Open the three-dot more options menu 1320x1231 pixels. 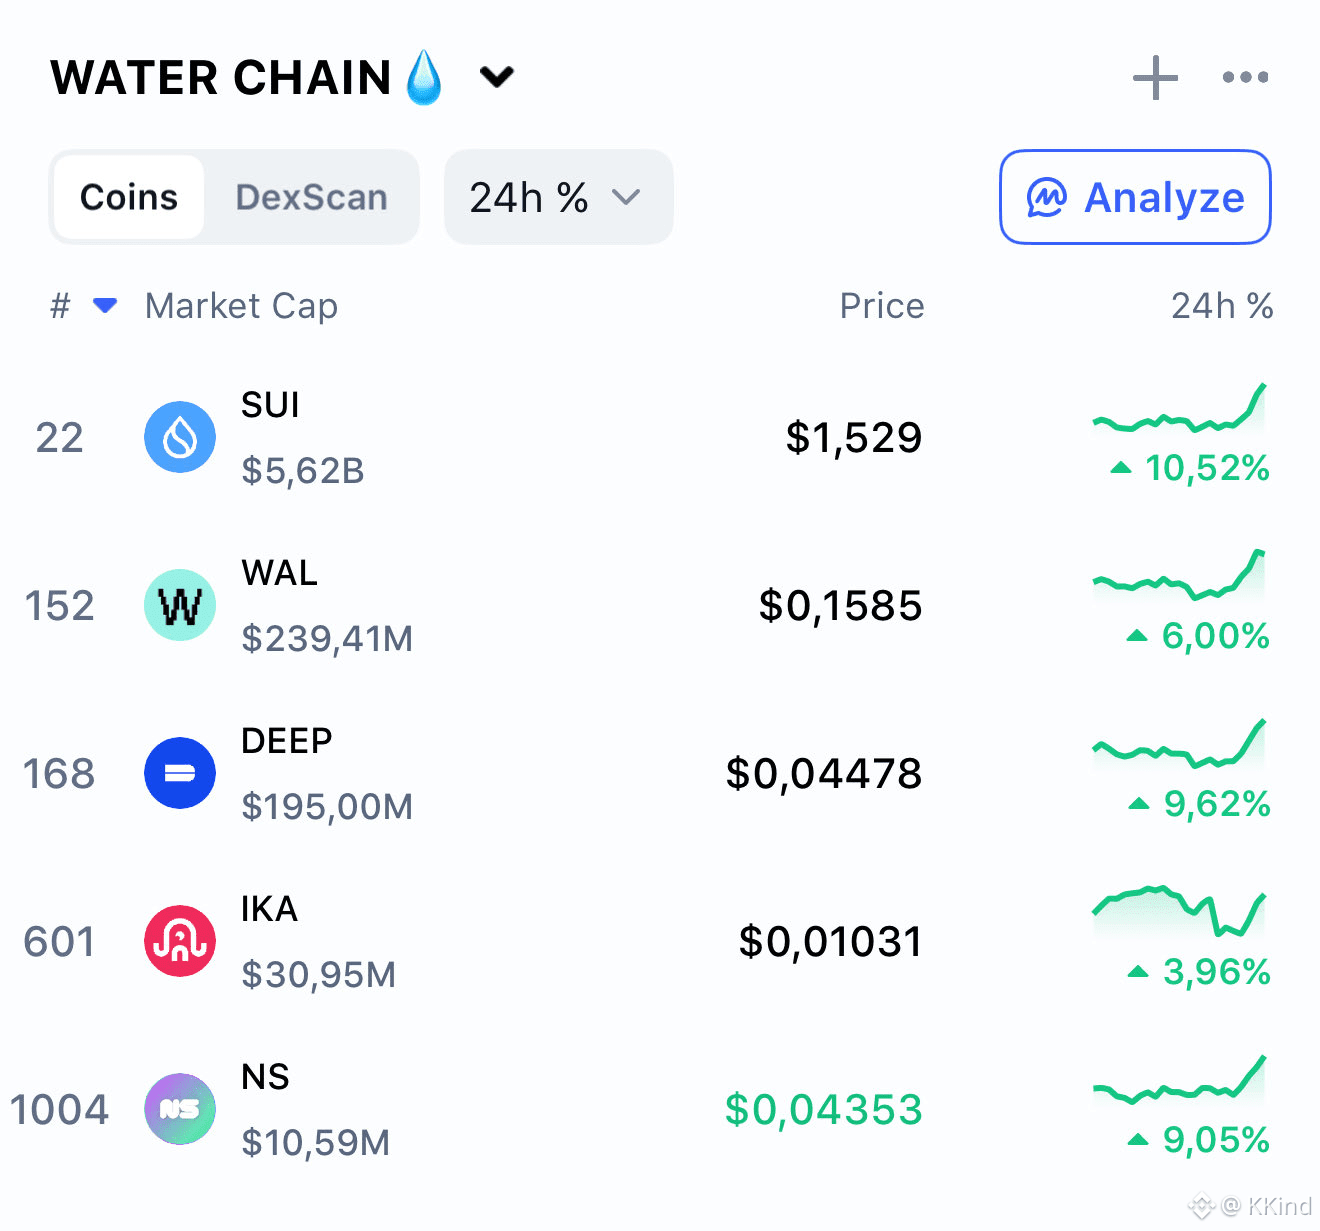(x=1245, y=77)
